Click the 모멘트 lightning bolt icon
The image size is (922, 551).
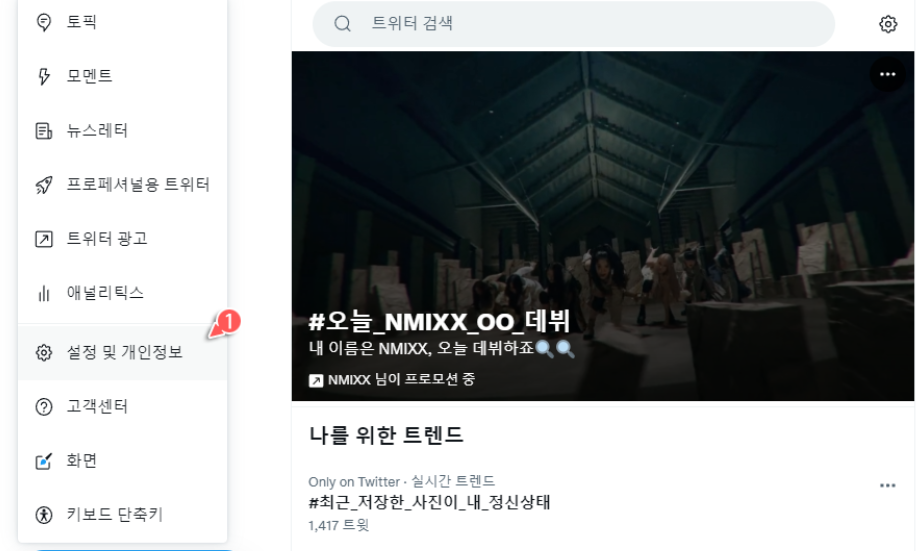coord(44,76)
